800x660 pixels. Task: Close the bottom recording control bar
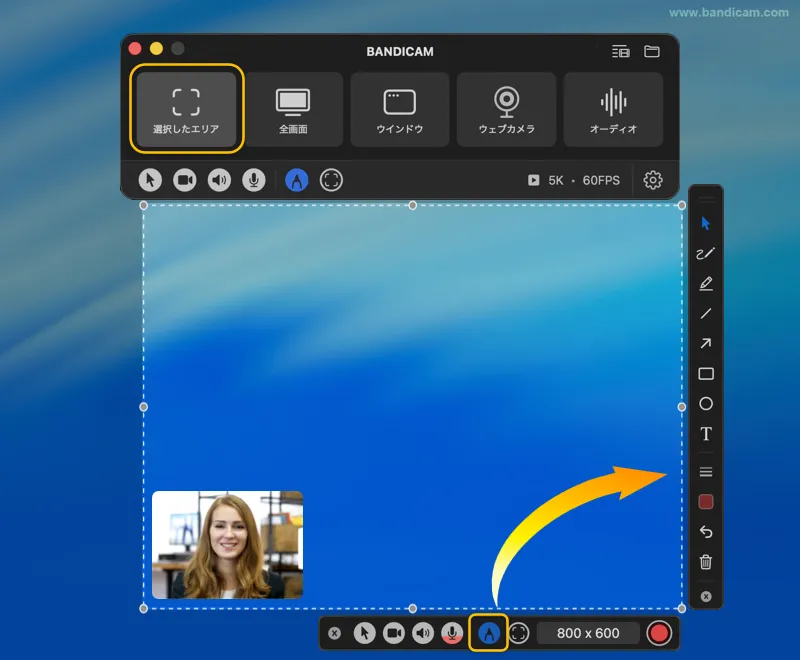[334, 633]
